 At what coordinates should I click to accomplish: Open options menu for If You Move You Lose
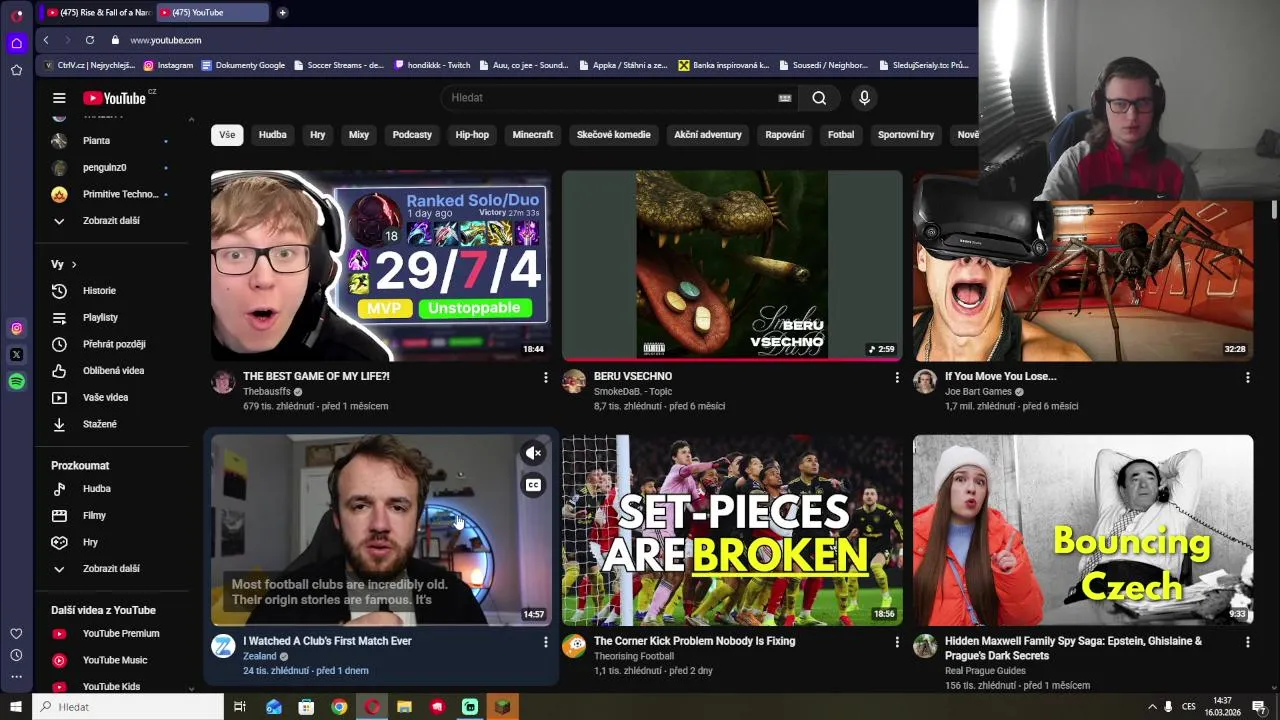tap(1247, 377)
